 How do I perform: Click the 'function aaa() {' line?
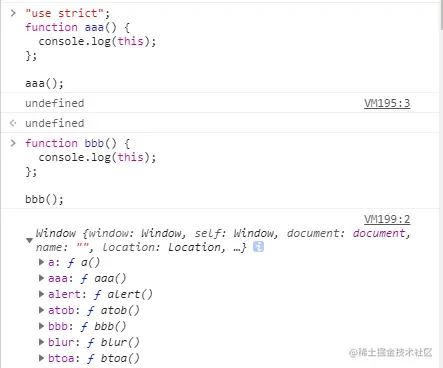click(x=77, y=27)
